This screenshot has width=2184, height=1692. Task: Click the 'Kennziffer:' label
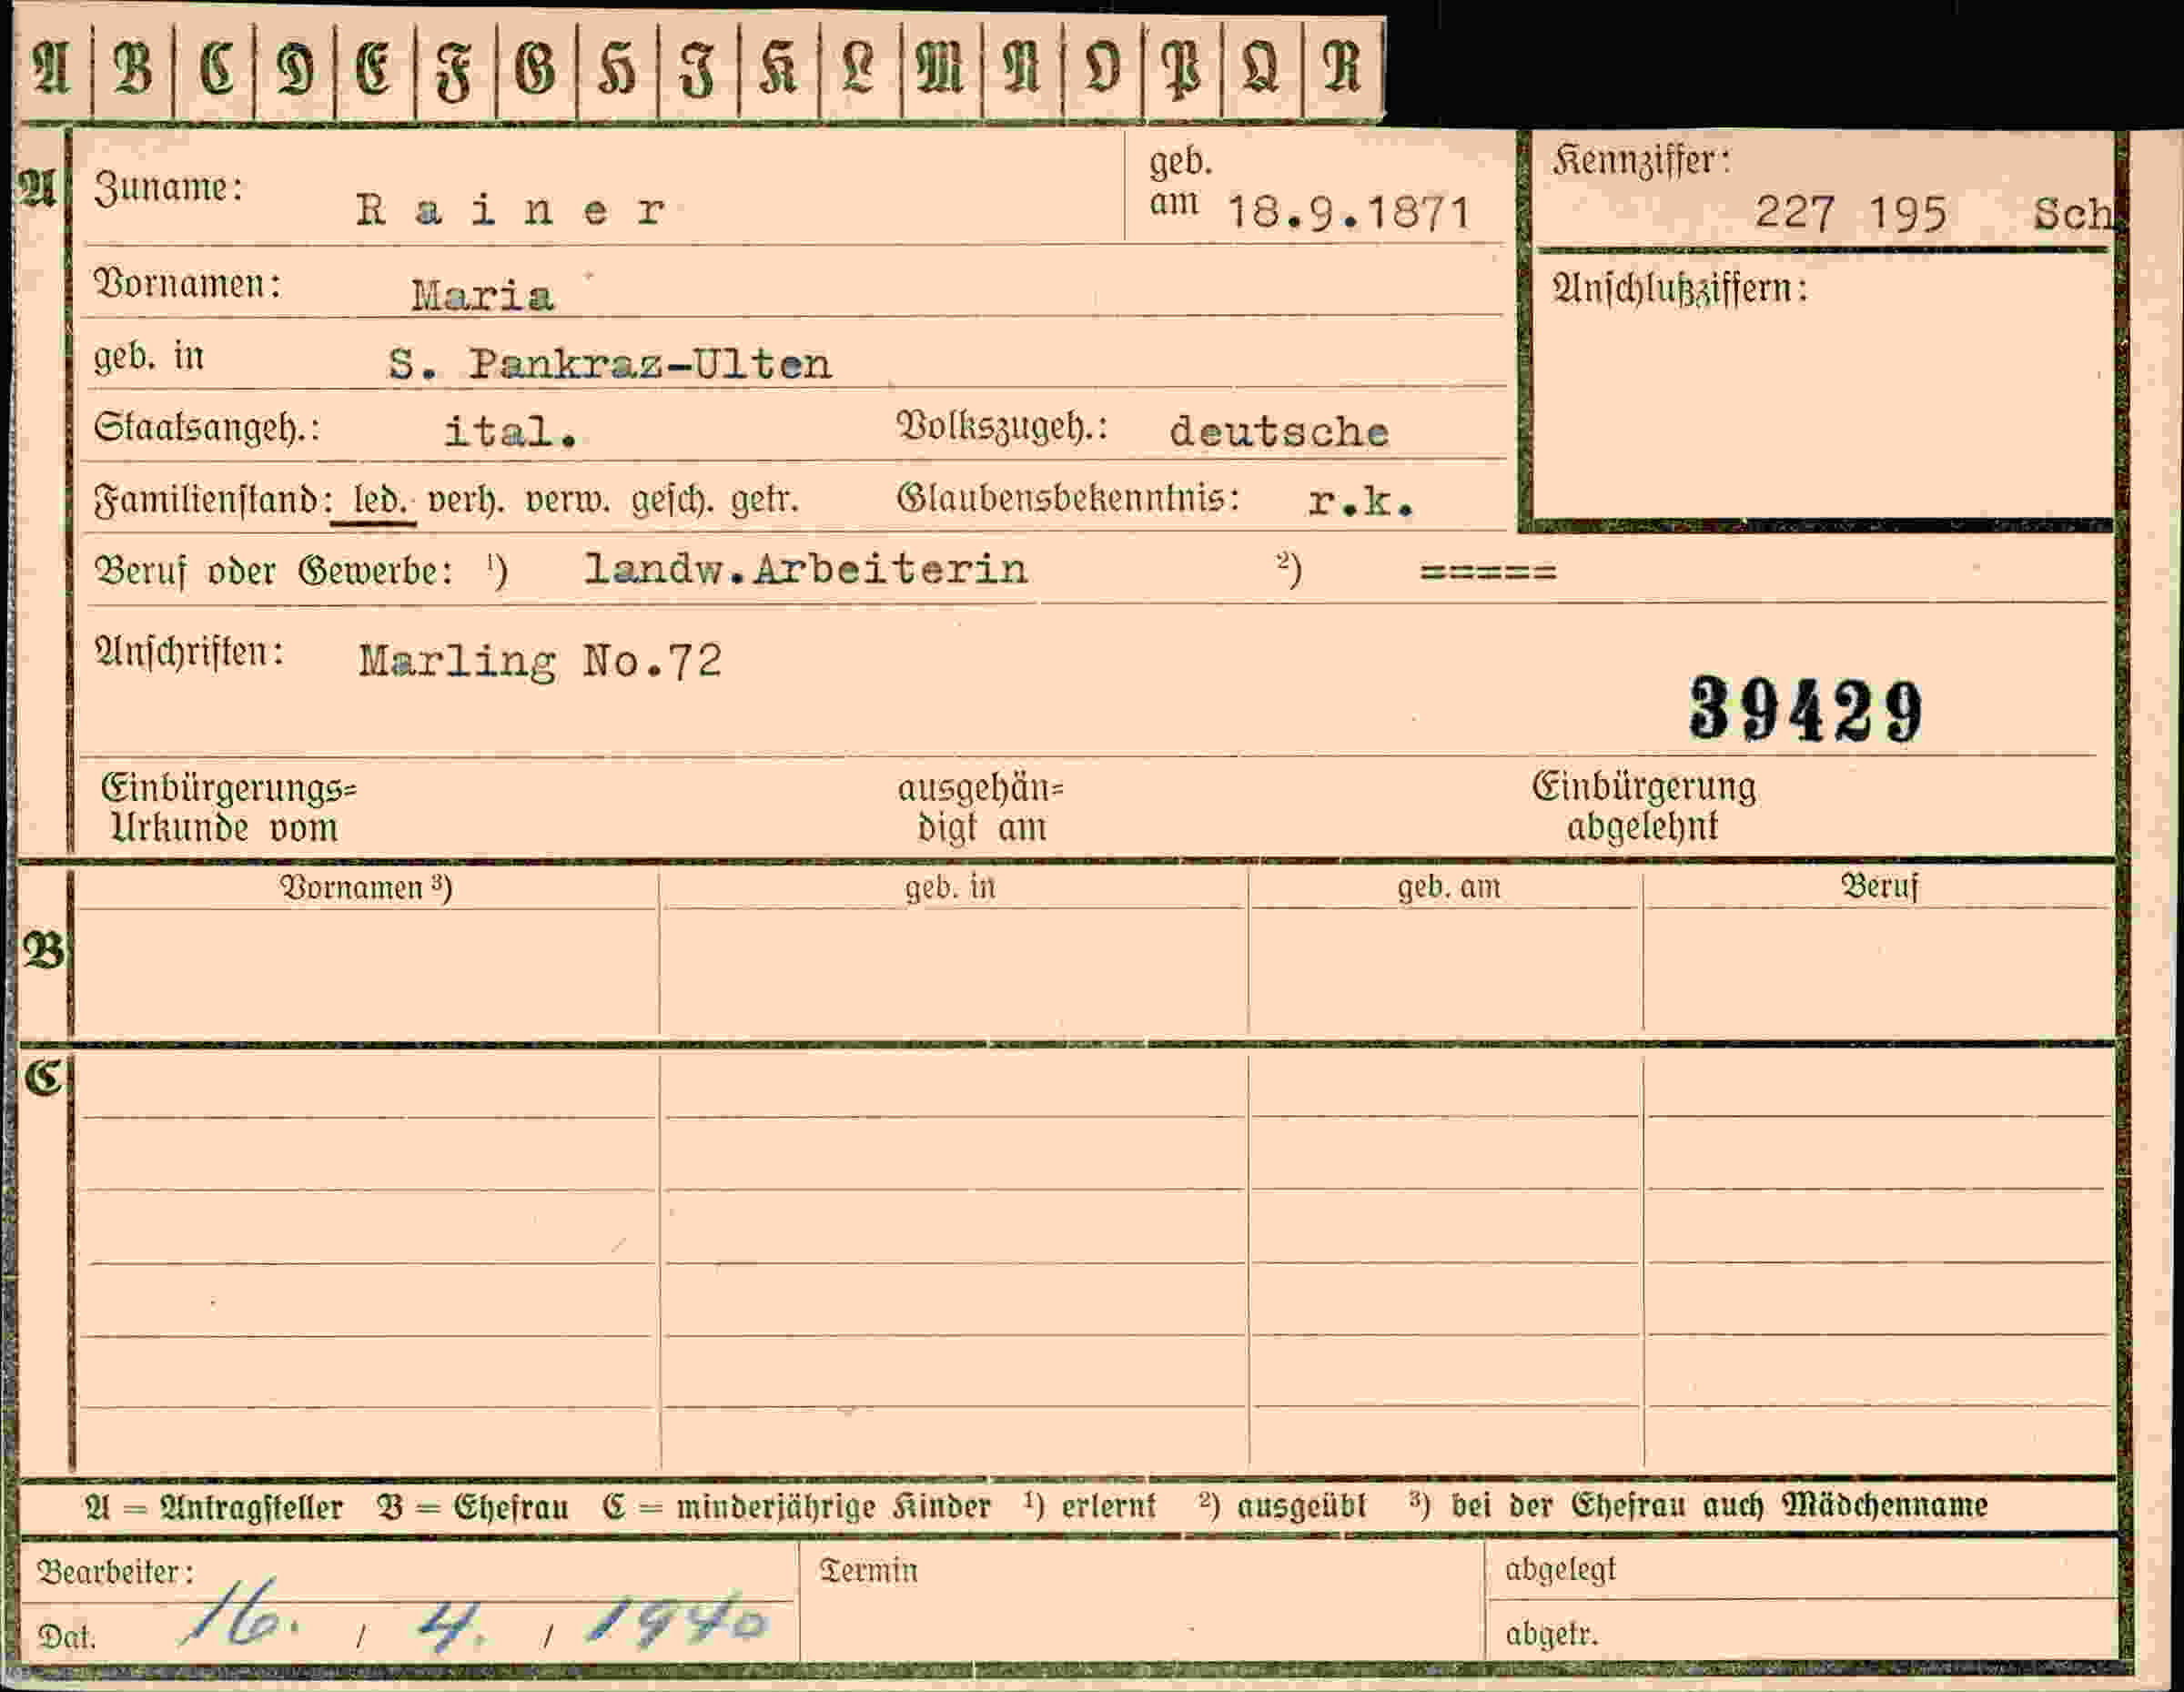point(1641,160)
